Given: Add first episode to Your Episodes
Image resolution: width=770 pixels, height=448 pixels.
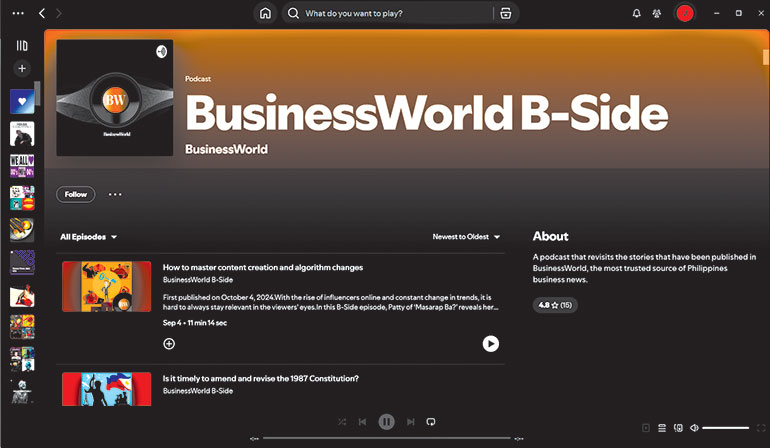Looking at the screenshot, I should [x=169, y=343].
